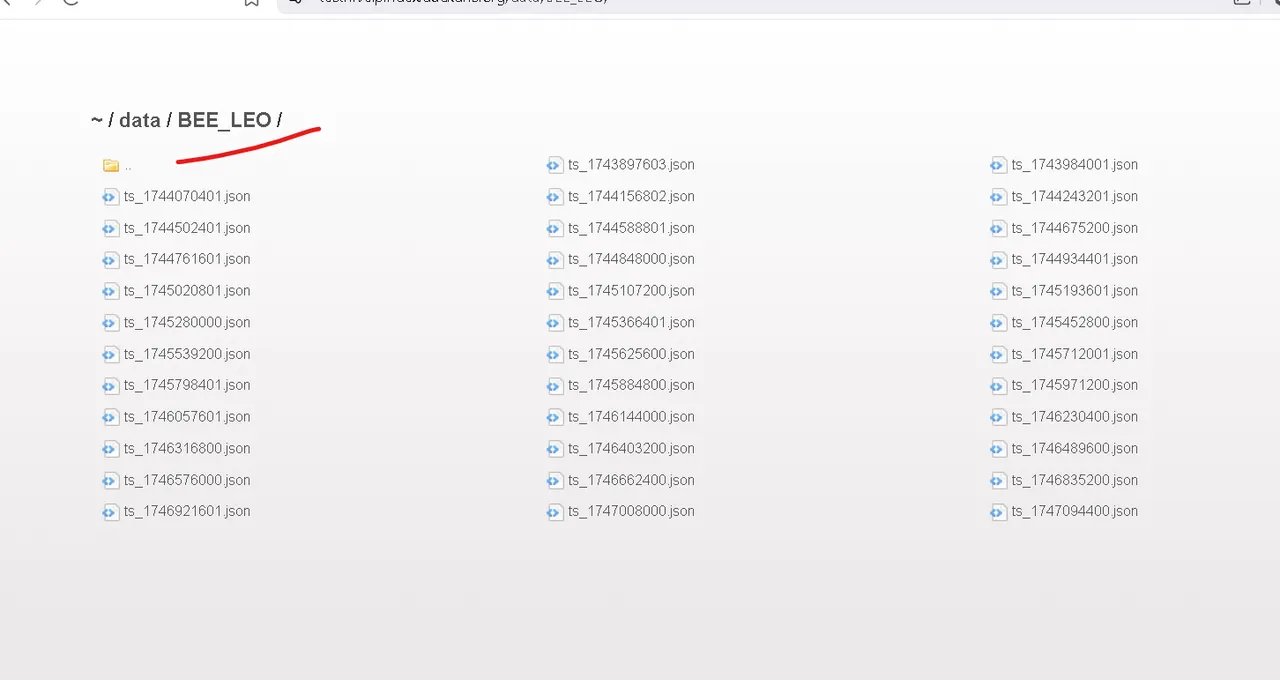This screenshot has height=680, width=1280.
Task: Click file icon beside ts_1744070401.json
Action: (x=110, y=197)
